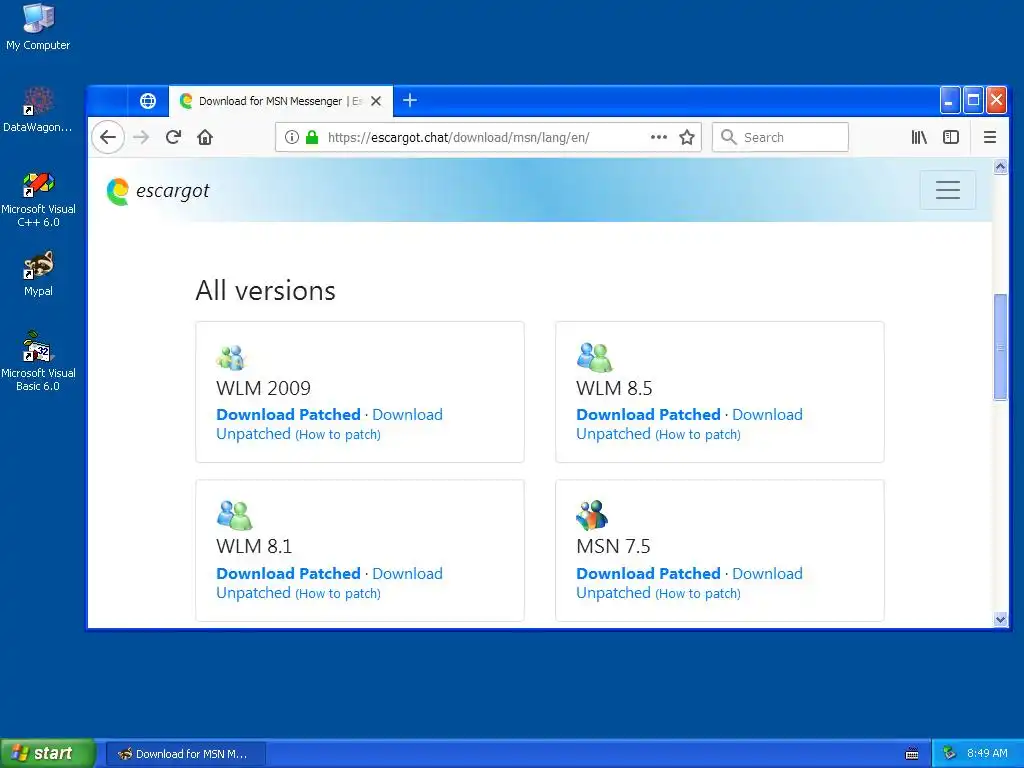Click the taskbar clock showing 8:49 AM
Image resolution: width=1024 pixels, height=768 pixels.
[987, 754]
